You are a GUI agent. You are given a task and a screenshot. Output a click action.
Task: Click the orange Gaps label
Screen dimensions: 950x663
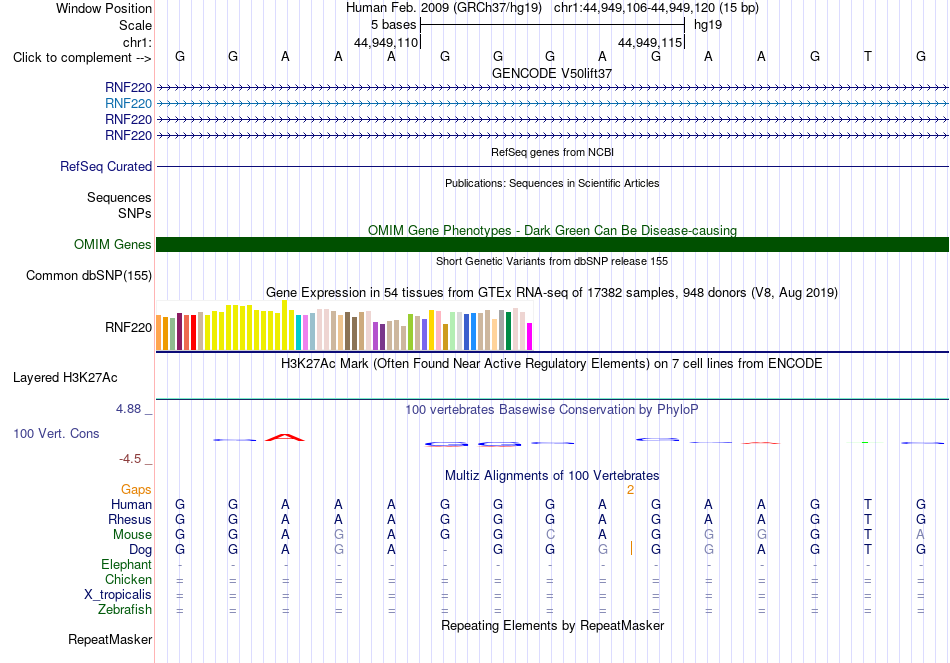136,490
